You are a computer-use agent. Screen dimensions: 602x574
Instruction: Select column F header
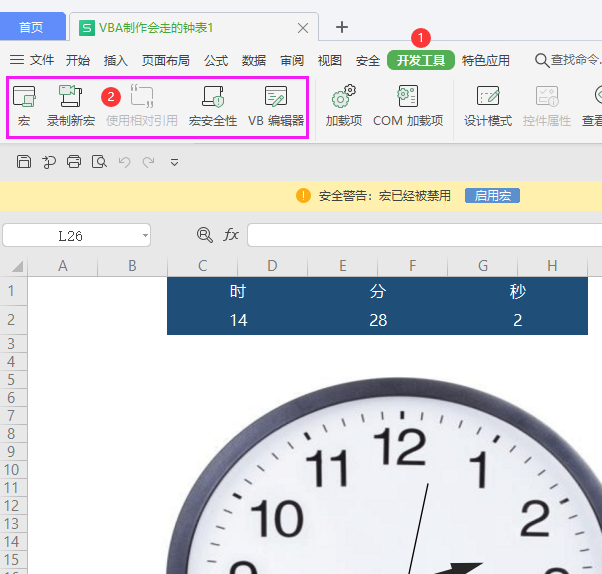coord(412,266)
